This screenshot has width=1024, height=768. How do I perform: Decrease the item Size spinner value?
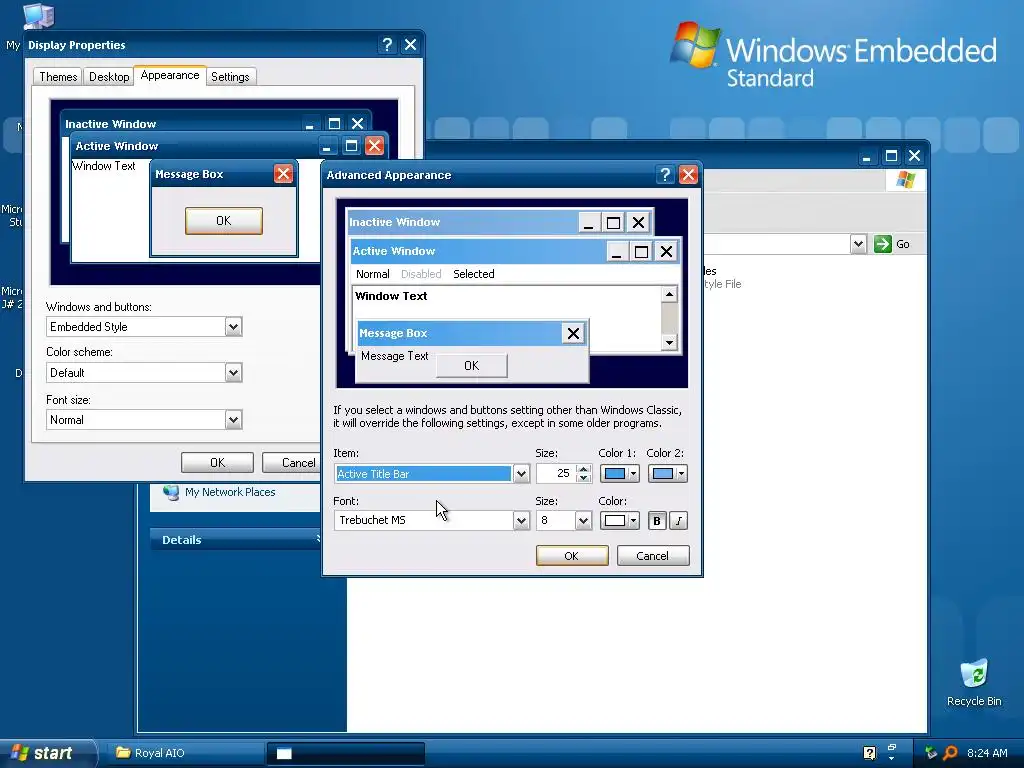point(584,478)
